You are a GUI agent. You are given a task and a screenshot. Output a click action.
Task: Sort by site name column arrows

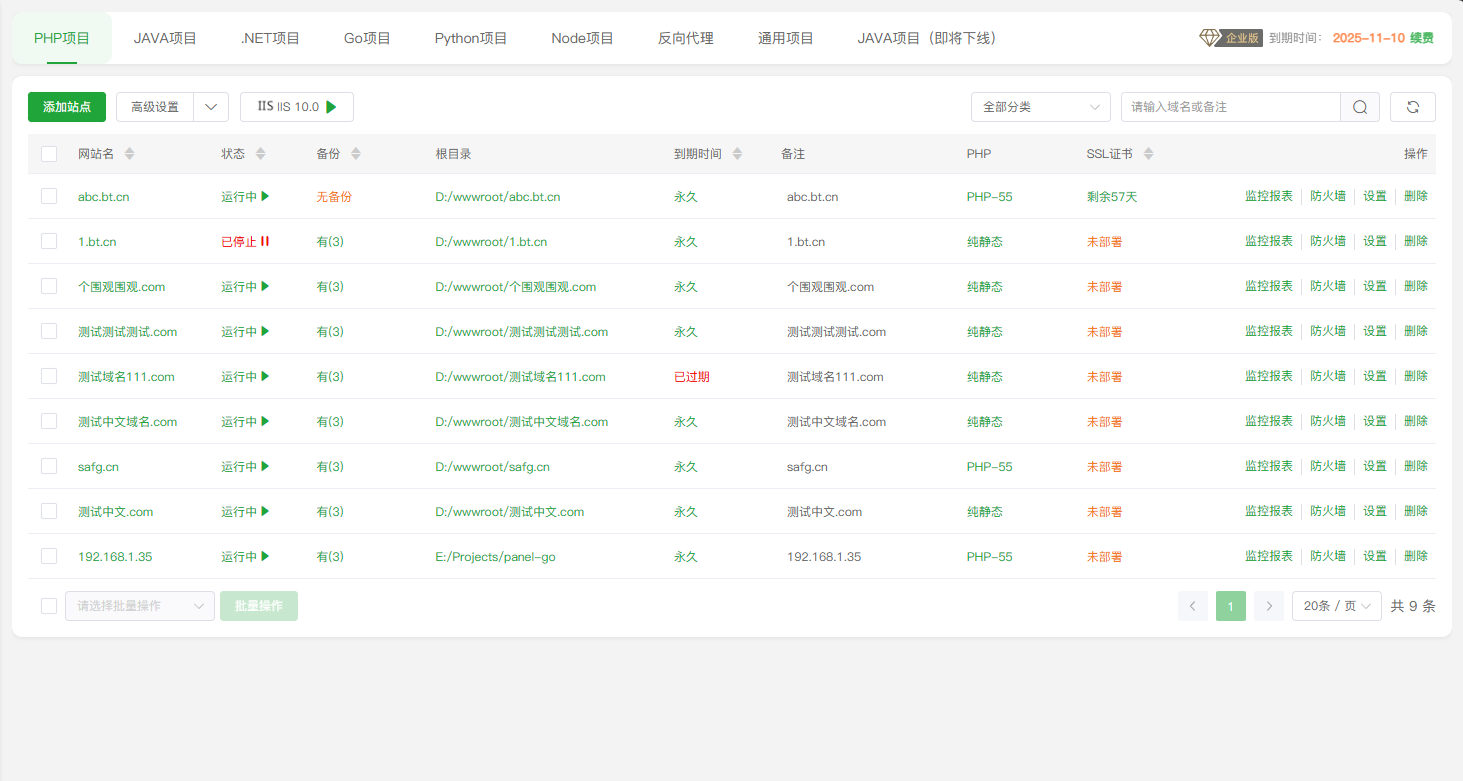coord(129,154)
